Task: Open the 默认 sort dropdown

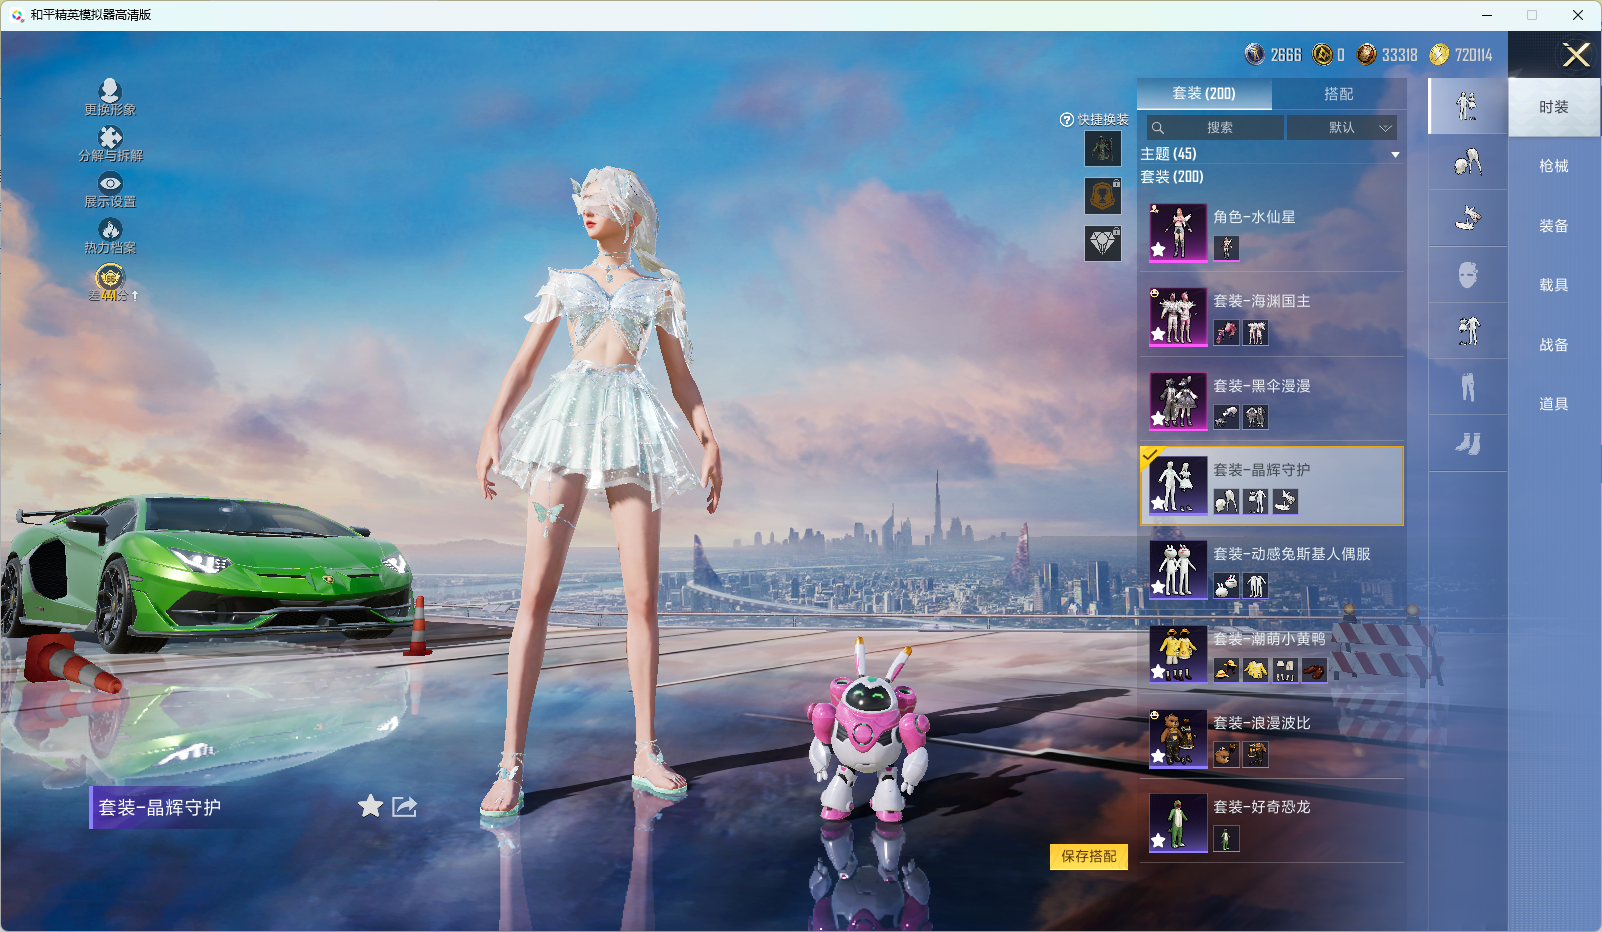Action: pyautogui.click(x=1341, y=128)
